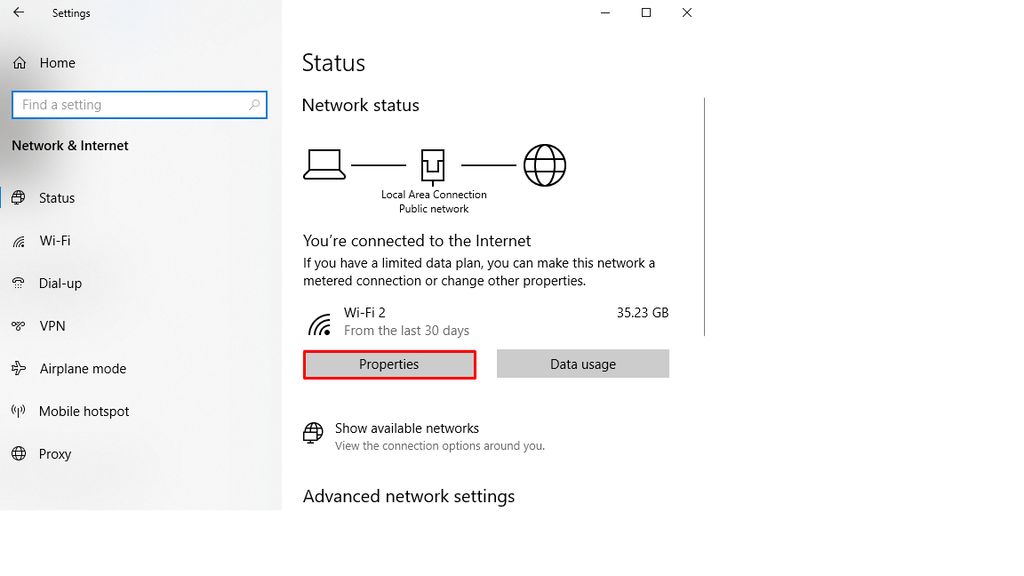Image resolution: width=1024 pixels, height=576 pixels.
Task: Click the Status globe icon in sidebar
Action: 20,197
